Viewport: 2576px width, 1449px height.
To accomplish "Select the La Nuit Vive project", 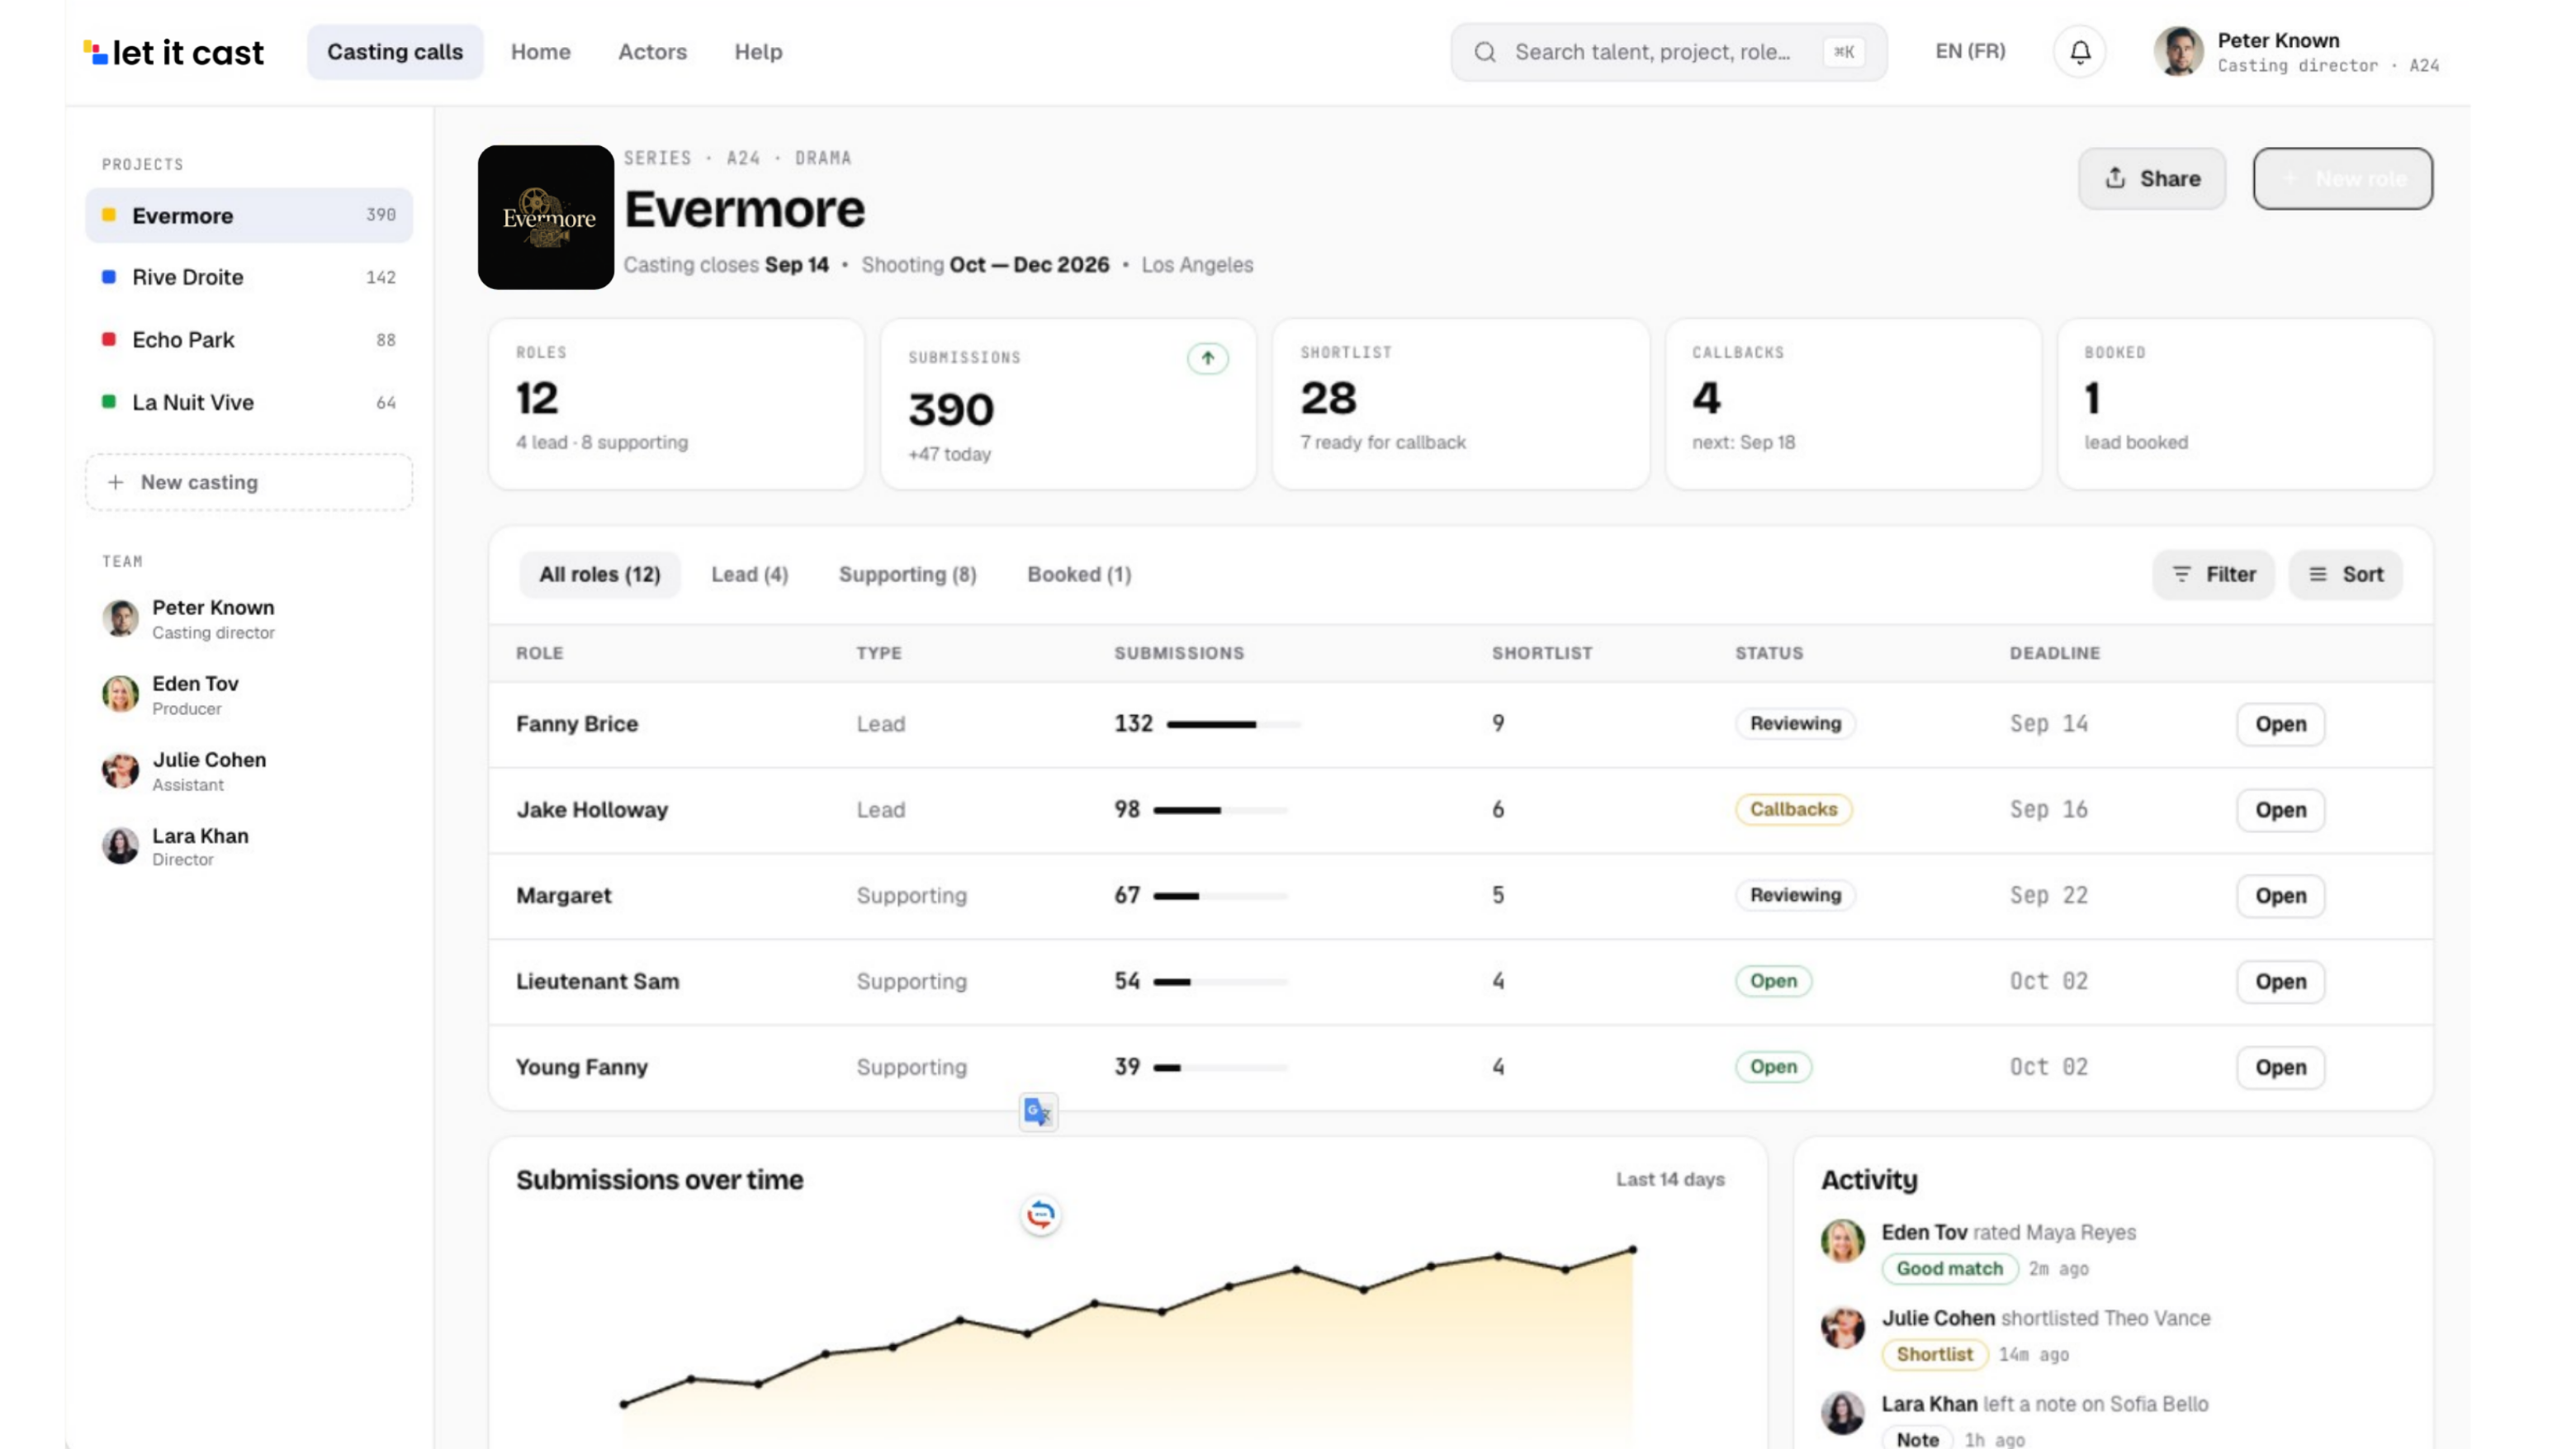I will point(249,402).
